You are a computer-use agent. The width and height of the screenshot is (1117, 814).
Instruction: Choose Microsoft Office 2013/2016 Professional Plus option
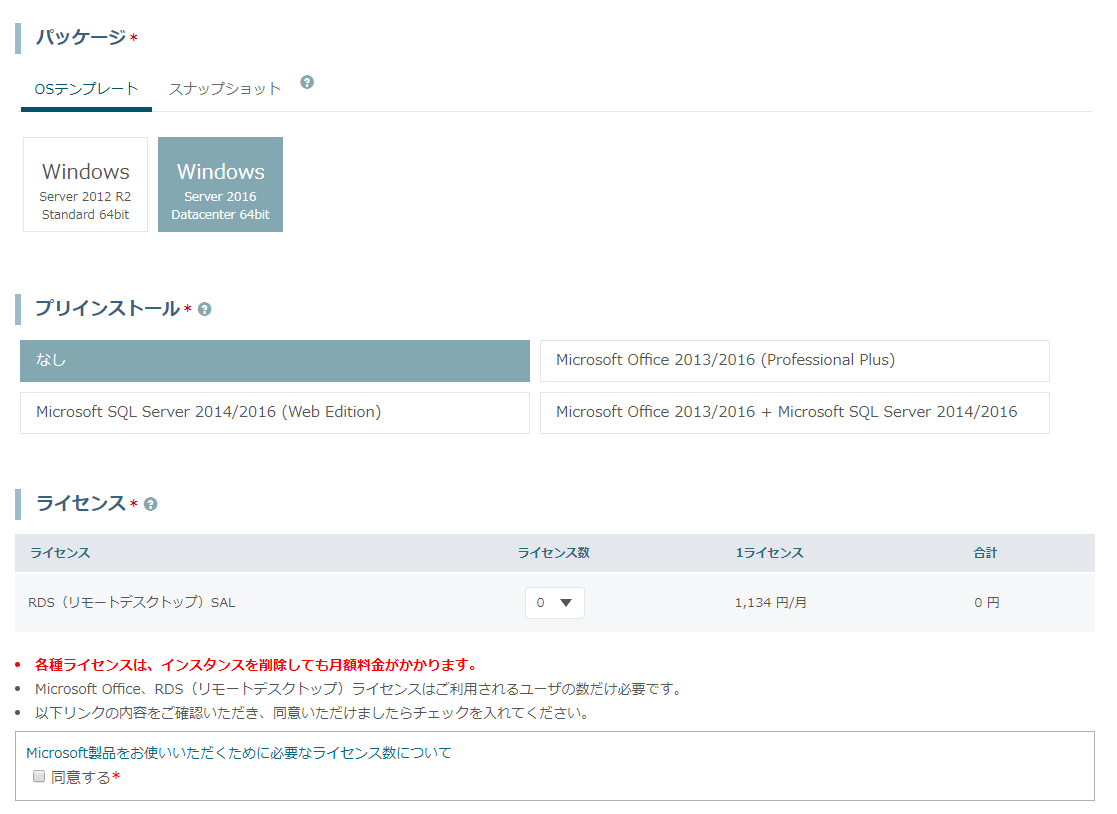click(794, 361)
